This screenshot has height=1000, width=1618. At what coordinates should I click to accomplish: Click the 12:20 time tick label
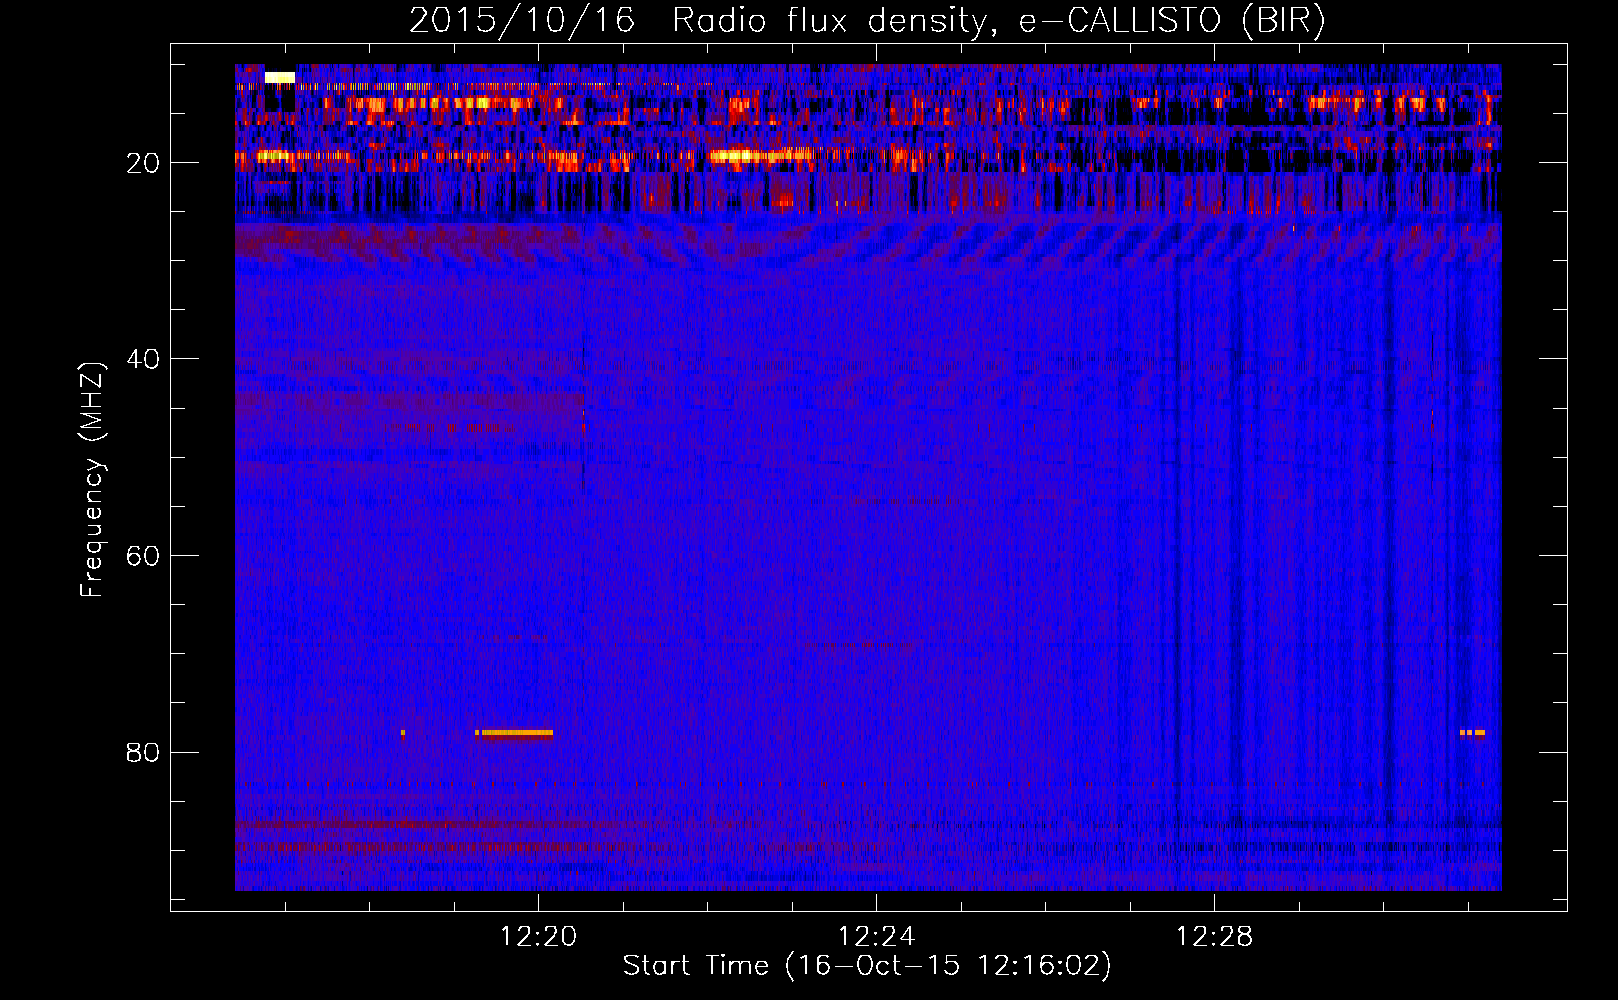pos(539,937)
